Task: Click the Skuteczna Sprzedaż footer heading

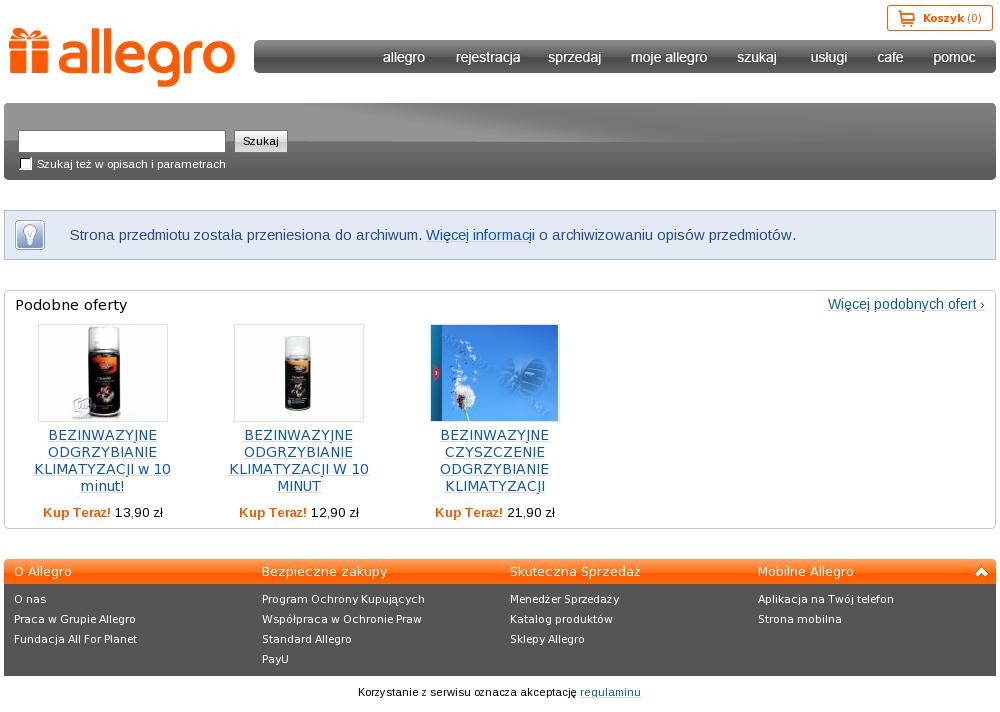Action: point(575,572)
